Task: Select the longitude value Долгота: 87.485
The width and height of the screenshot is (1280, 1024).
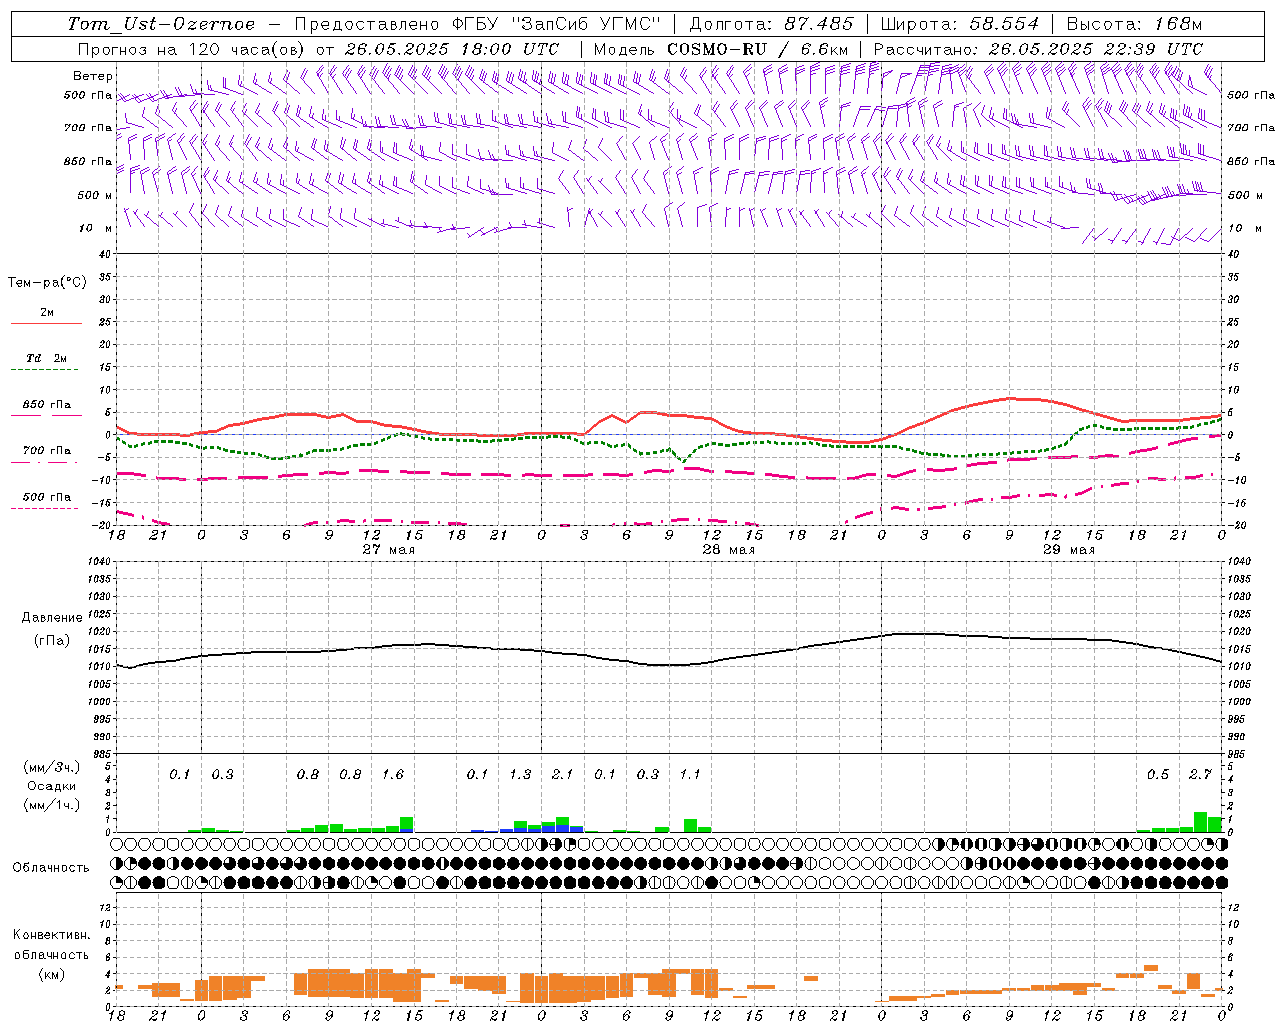Action: [772, 24]
